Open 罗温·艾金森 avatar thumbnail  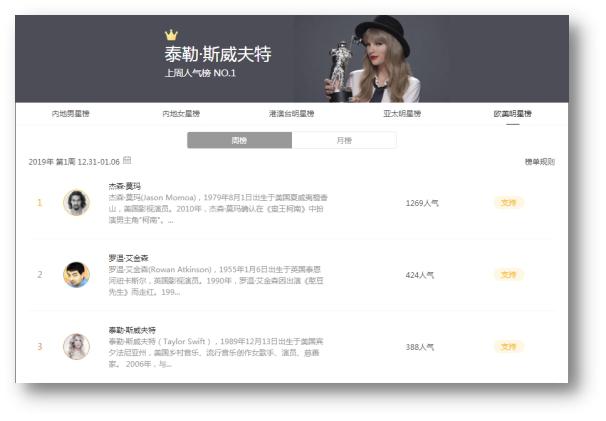[77, 274]
